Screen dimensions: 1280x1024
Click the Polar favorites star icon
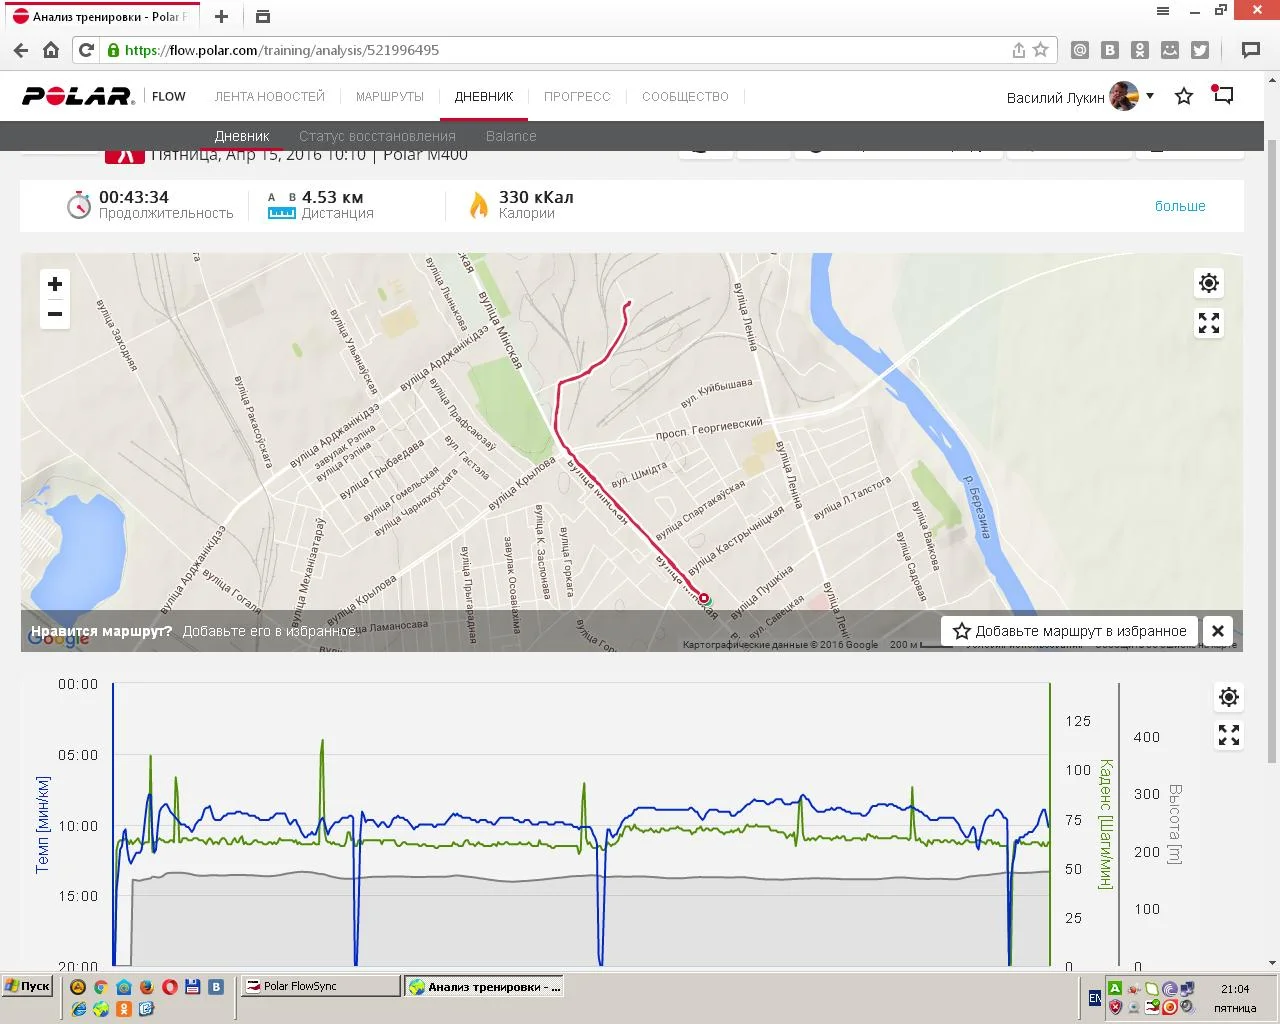[1184, 96]
